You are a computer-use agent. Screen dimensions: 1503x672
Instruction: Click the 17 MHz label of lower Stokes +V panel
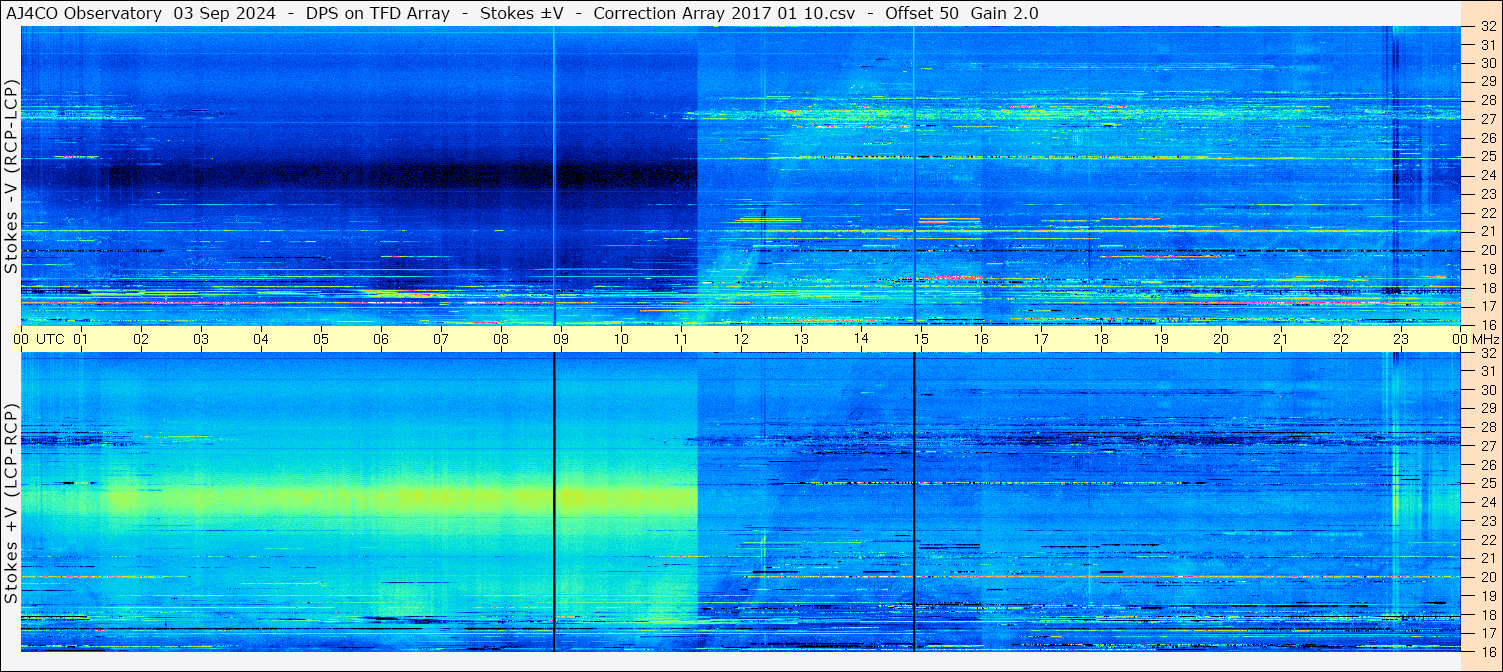1487,633
